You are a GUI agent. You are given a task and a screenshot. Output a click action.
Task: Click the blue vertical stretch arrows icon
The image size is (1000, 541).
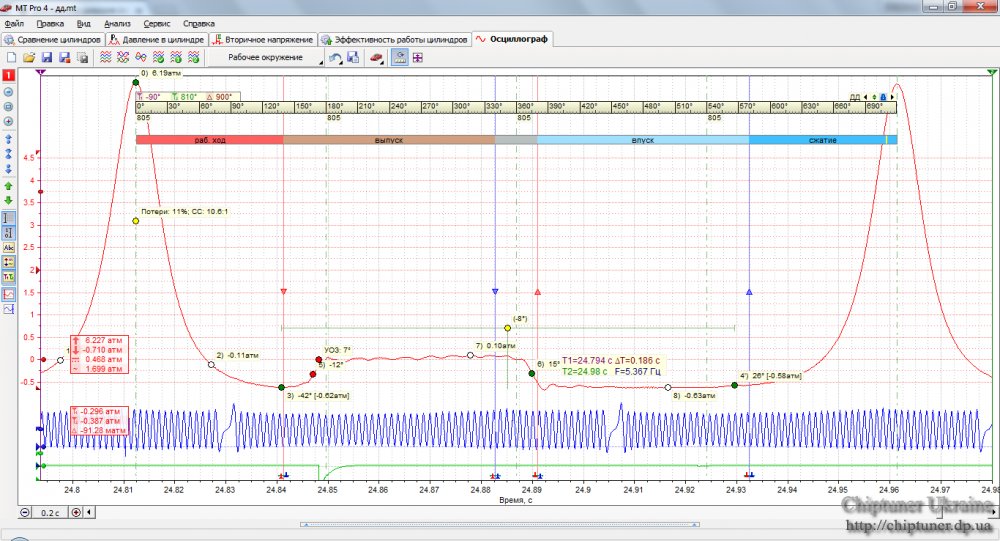tap(9, 139)
